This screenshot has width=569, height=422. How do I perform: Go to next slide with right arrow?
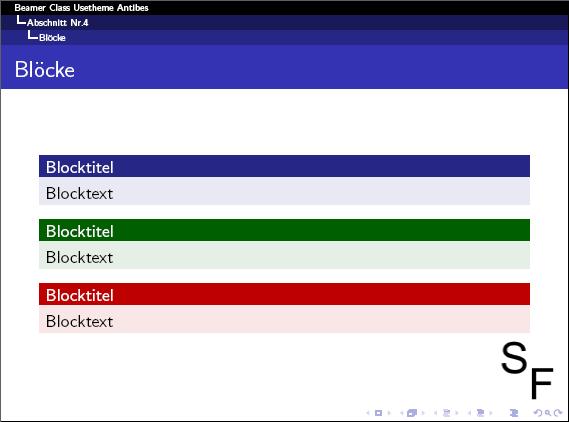[389, 413]
